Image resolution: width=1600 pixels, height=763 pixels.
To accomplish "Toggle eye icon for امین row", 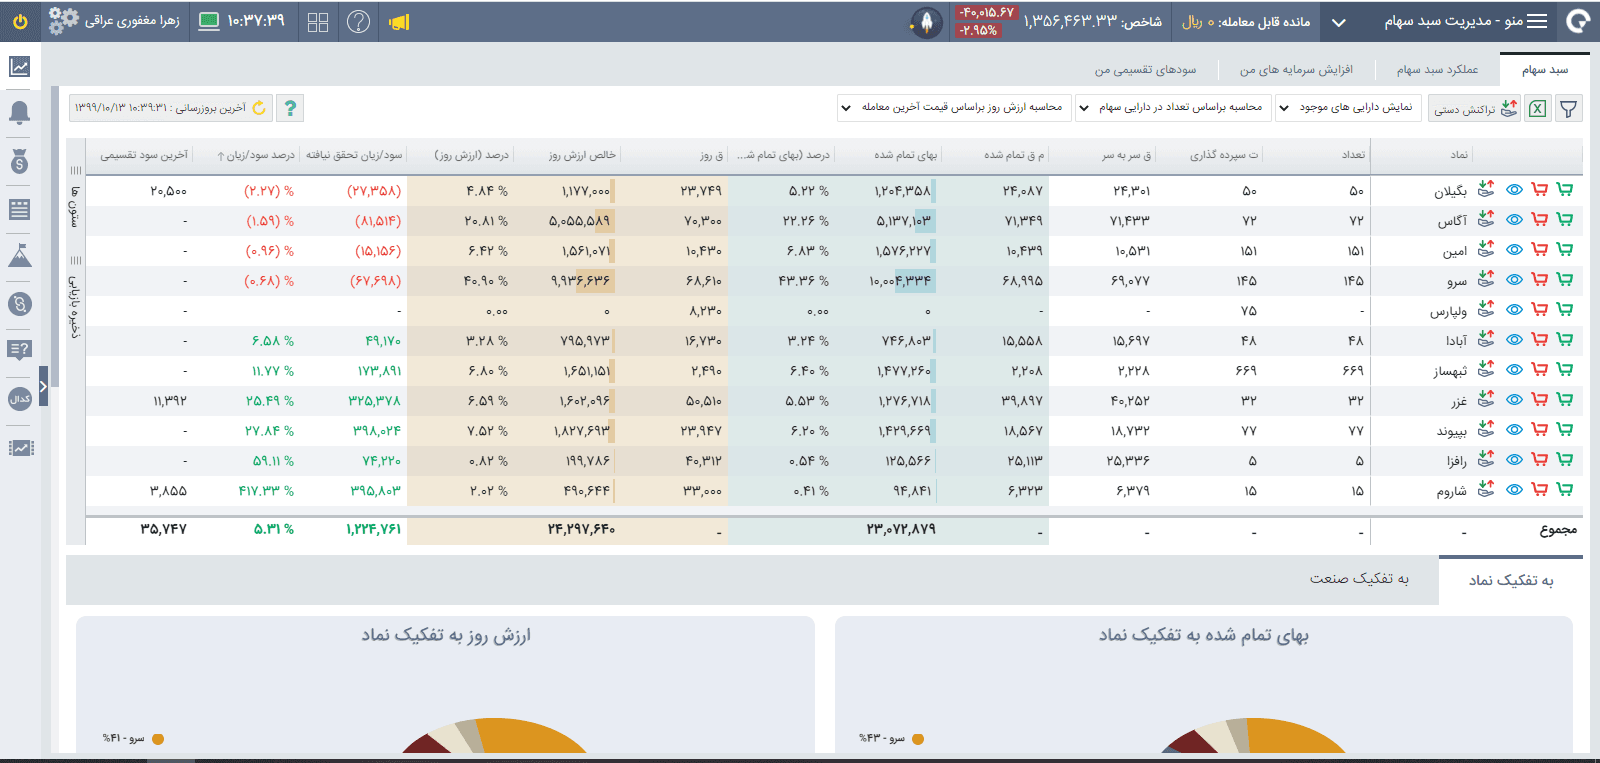I will 1515,249.
